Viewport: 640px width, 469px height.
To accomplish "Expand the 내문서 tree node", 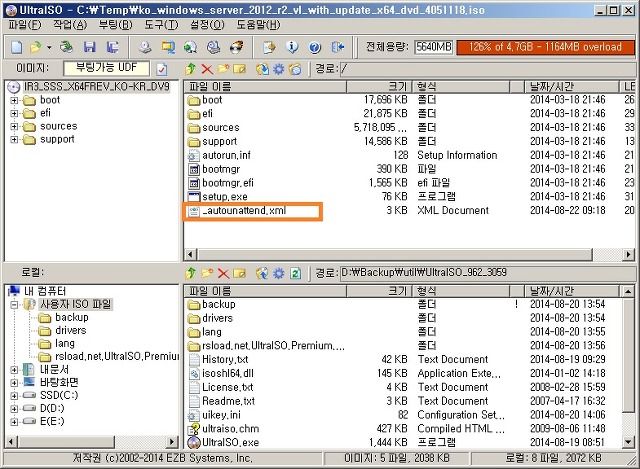I will pos(14,370).
